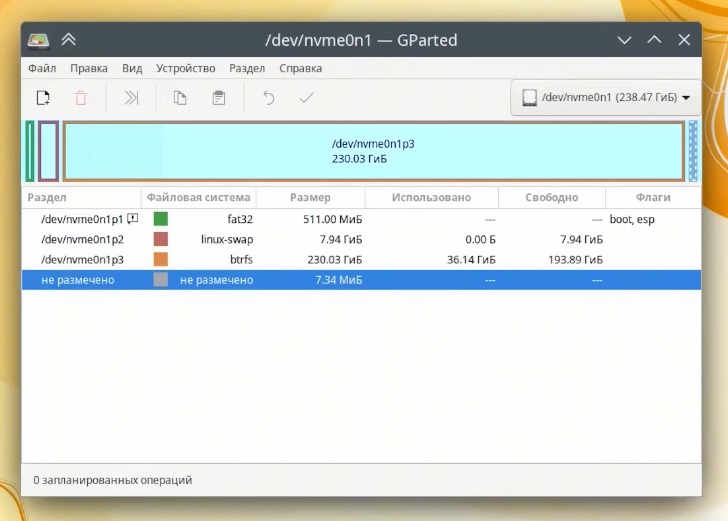The height and width of the screenshot is (521, 728).
Task: Click the Paste partition toolbar icon
Action: pos(219,98)
